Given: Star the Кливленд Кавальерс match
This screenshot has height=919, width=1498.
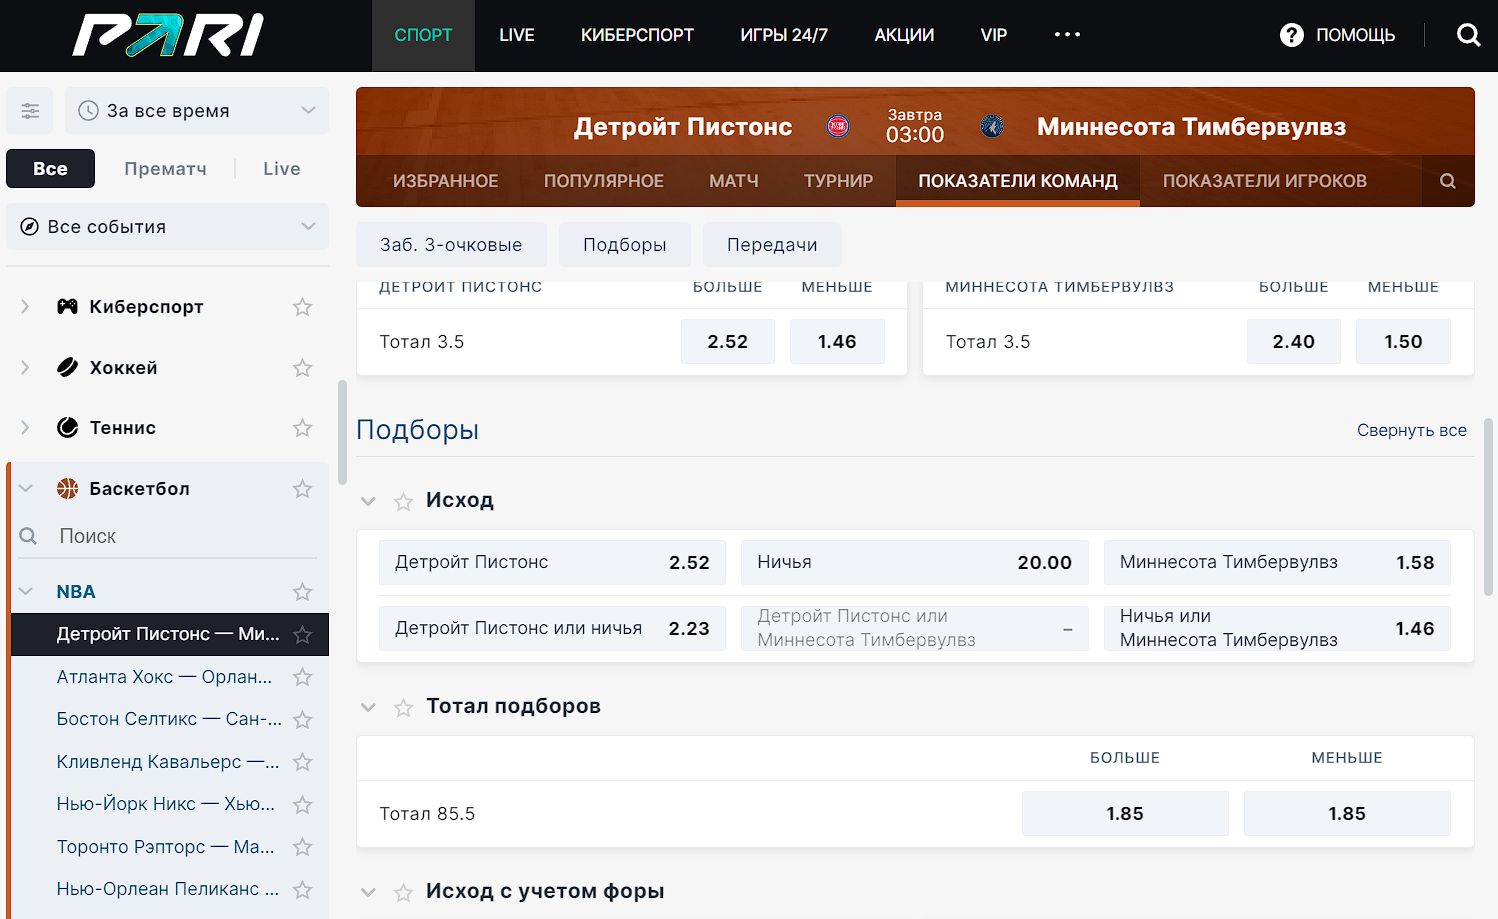Looking at the screenshot, I should [302, 762].
